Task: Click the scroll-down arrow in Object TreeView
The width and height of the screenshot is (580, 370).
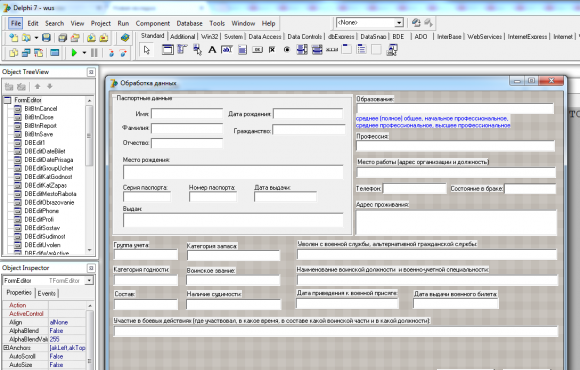Action: pos(89,250)
